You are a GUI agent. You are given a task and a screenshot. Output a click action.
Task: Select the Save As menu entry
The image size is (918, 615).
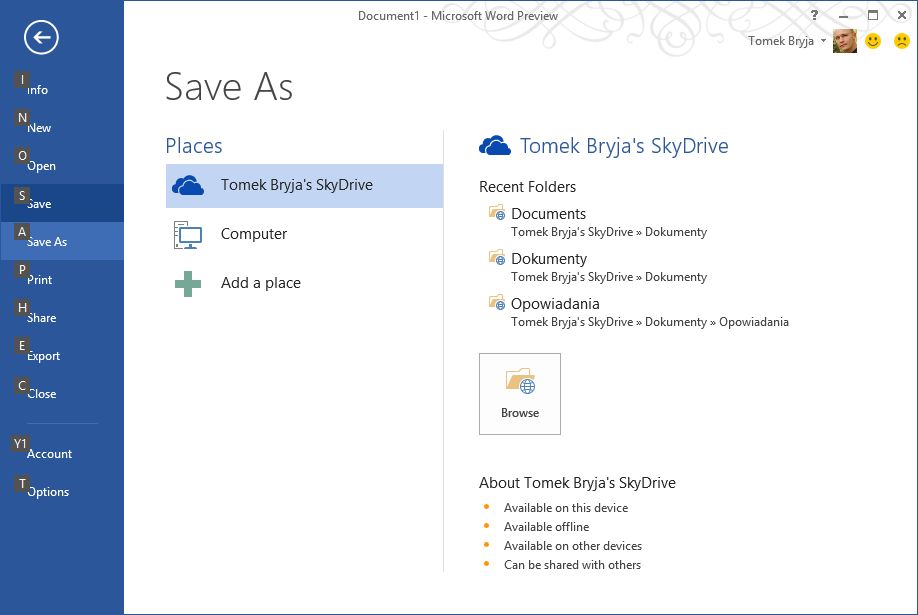click(x=61, y=241)
